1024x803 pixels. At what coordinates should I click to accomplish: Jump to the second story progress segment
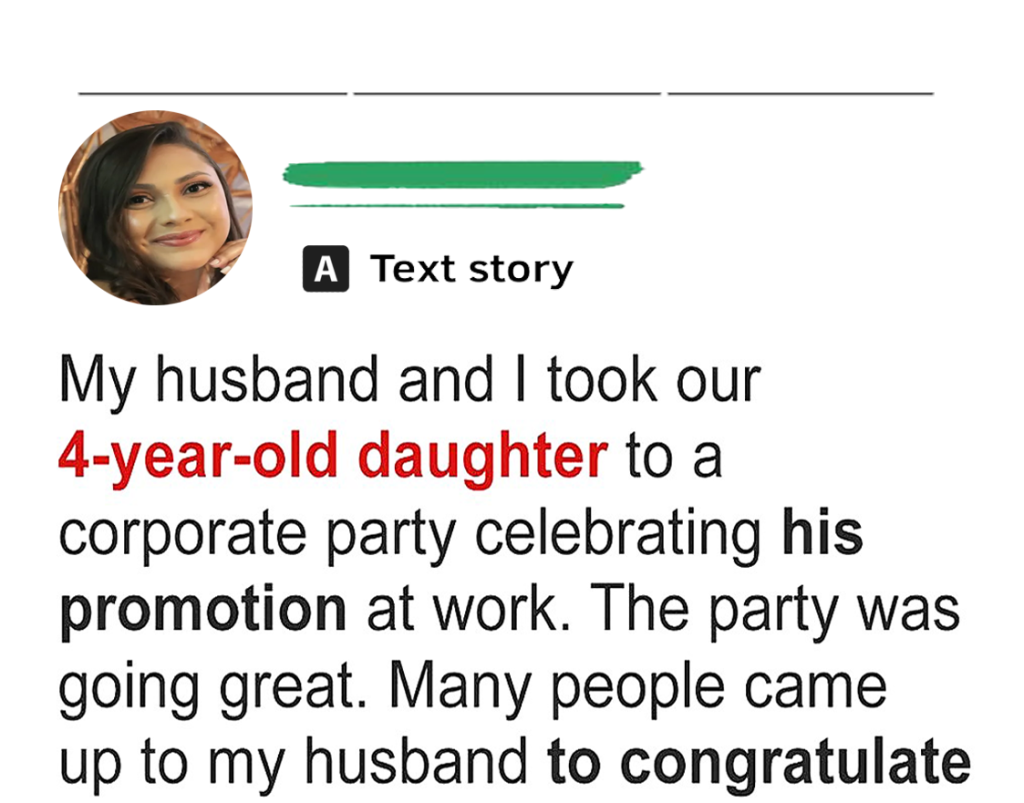point(506,94)
